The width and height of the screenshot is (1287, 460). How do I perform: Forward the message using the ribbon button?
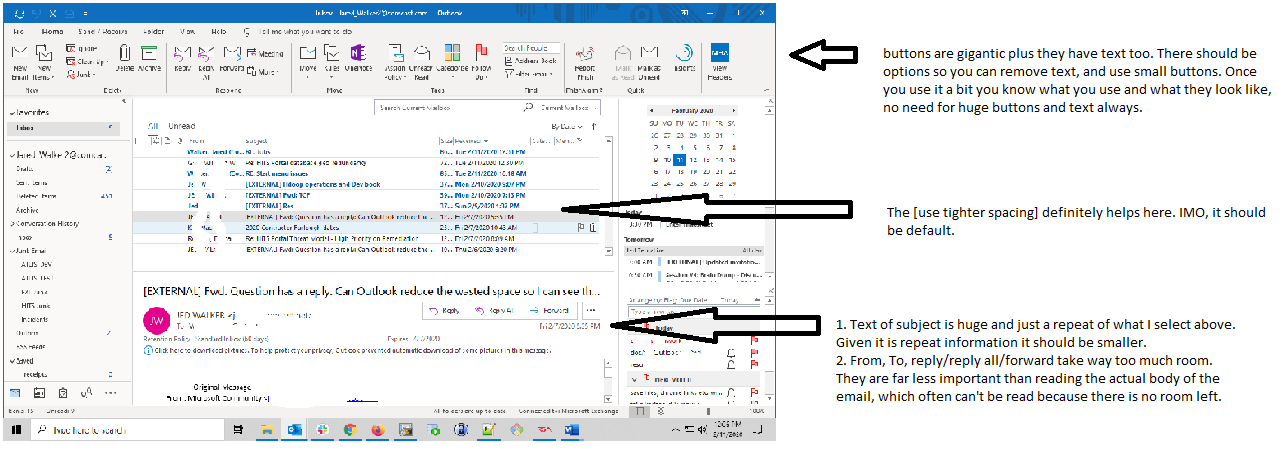[x=232, y=59]
